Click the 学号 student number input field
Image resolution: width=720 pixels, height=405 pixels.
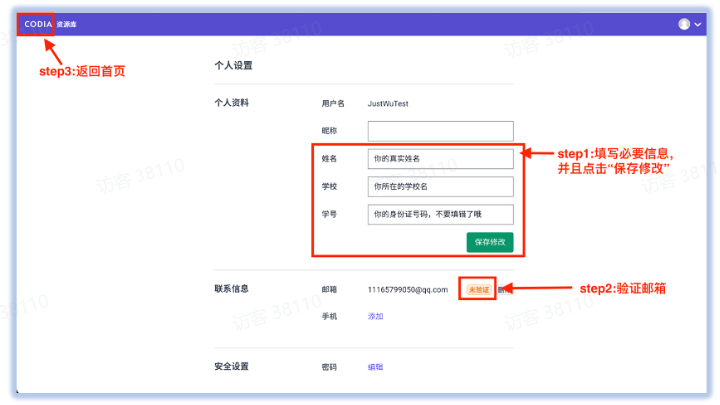click(440, 214)
